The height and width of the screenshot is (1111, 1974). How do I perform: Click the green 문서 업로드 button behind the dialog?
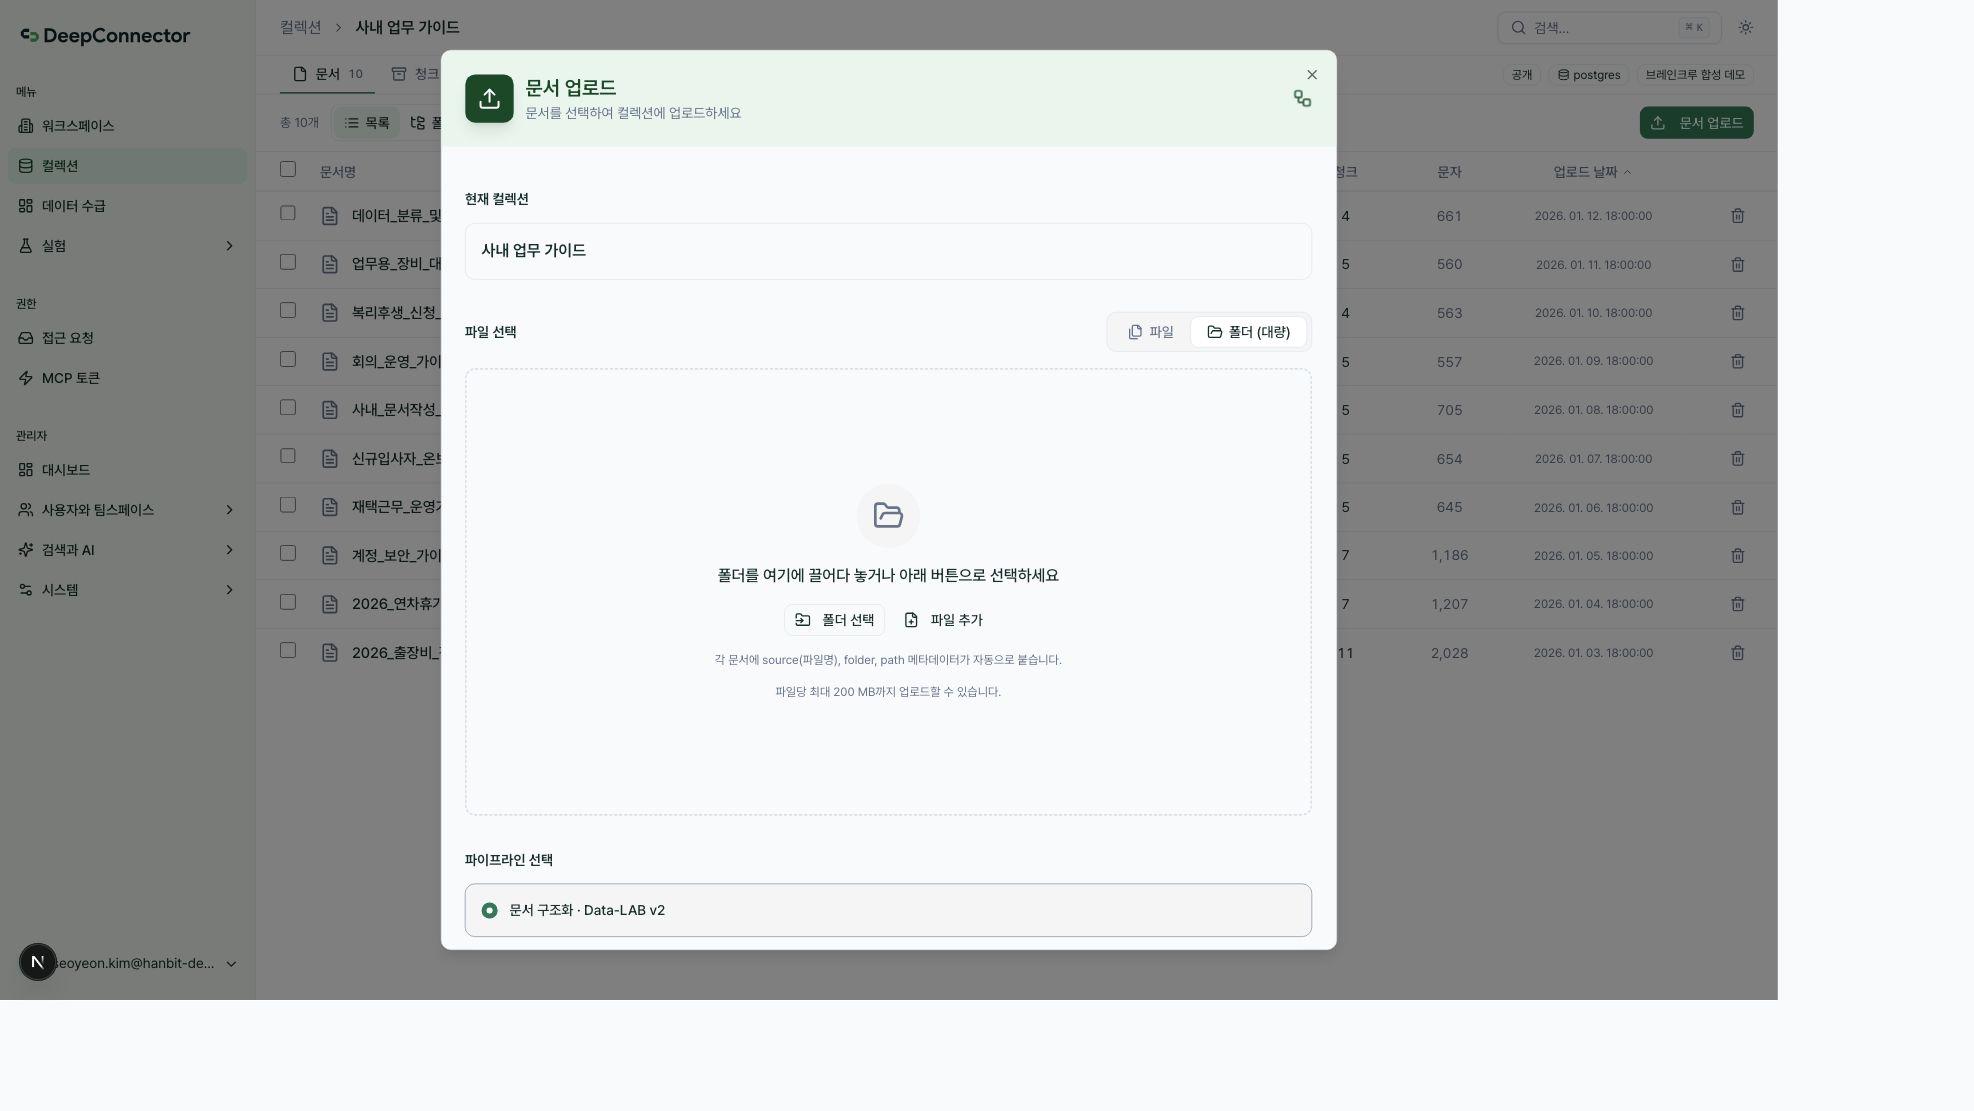point(1696,123)
